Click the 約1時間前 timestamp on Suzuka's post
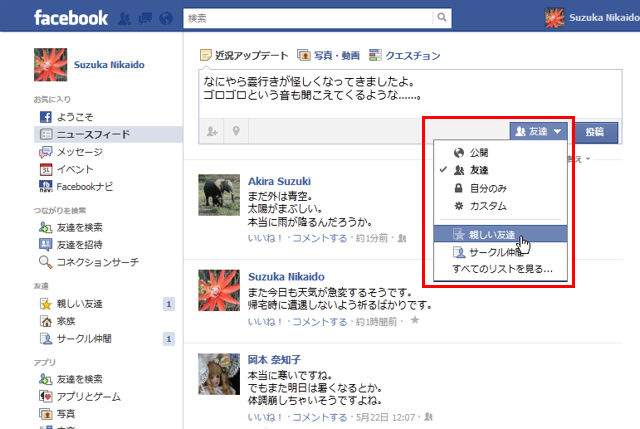Viewport: 640px width, 429px height. pyautogui.click(x=376, y=322)
